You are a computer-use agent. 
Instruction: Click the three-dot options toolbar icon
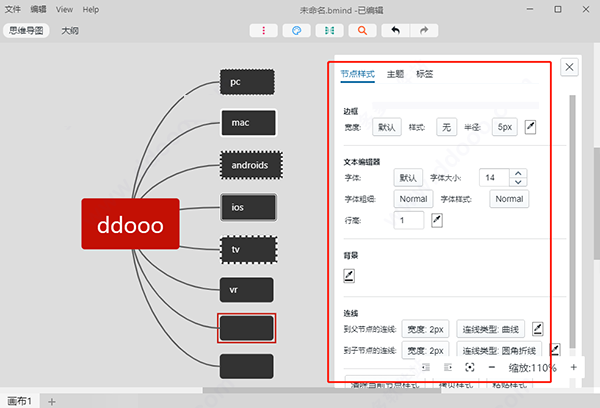263,31
